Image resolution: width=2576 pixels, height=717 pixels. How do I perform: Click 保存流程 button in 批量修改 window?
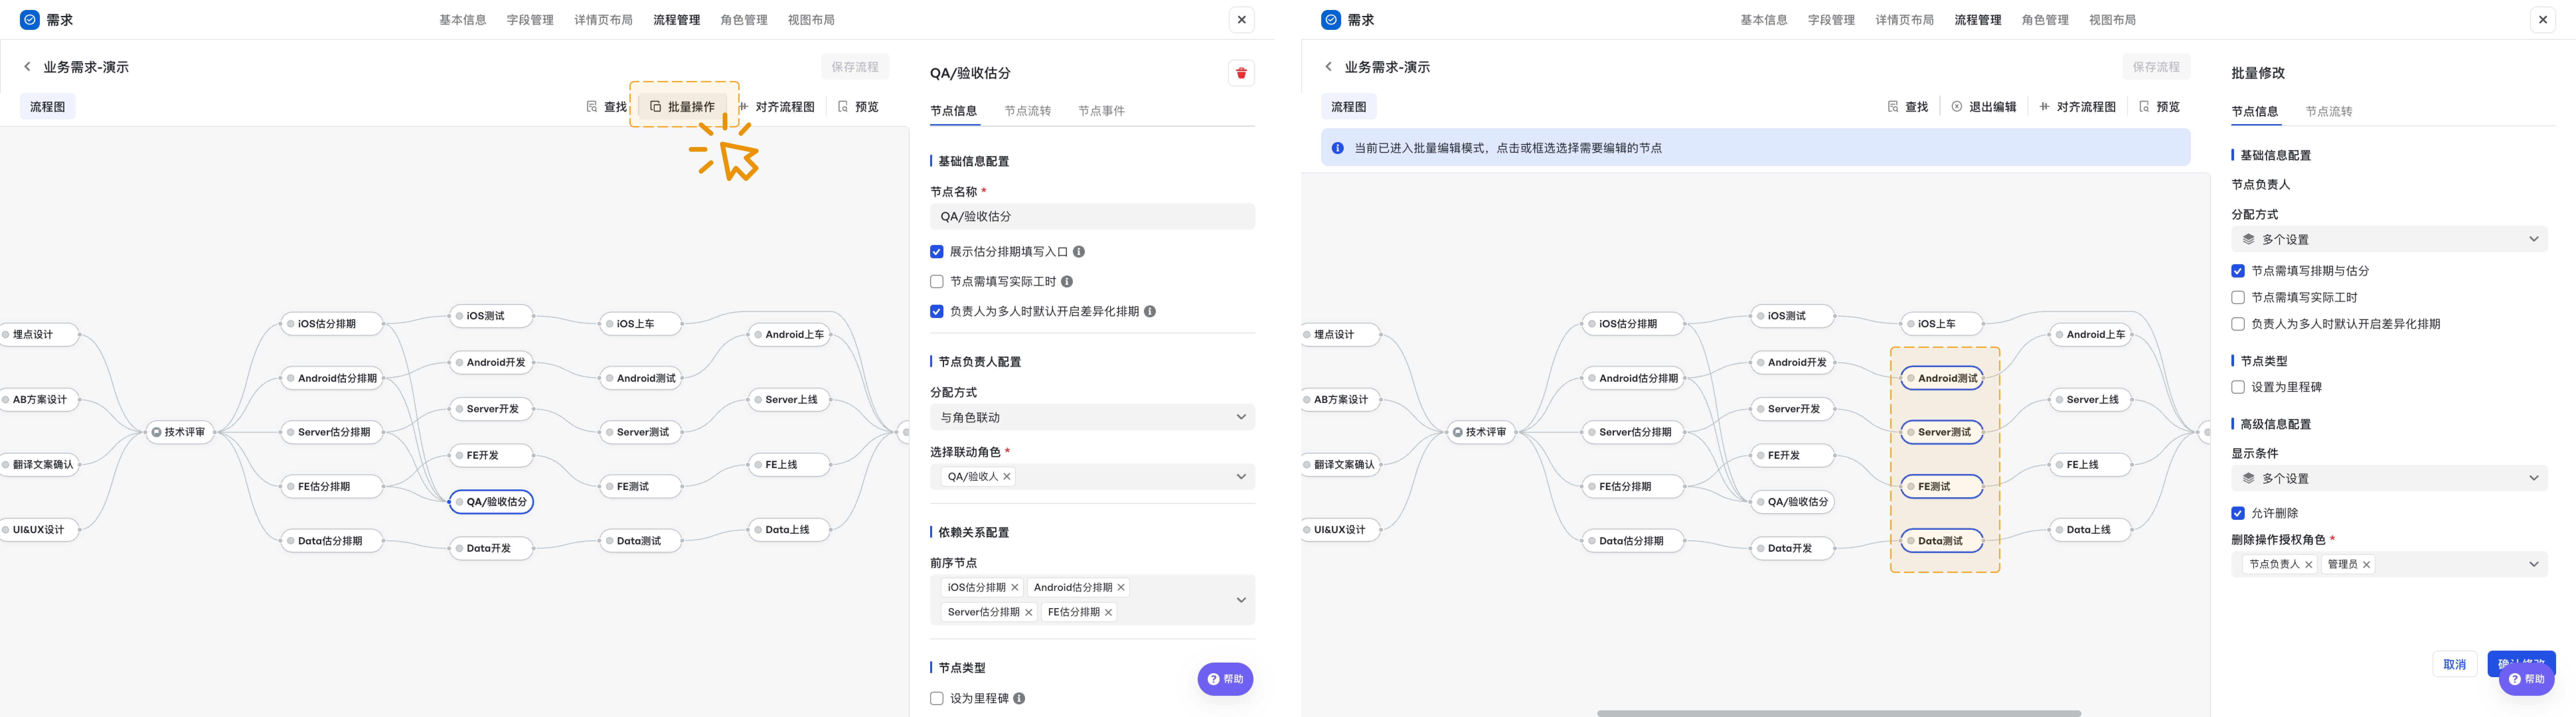(x=2156, y=67)
